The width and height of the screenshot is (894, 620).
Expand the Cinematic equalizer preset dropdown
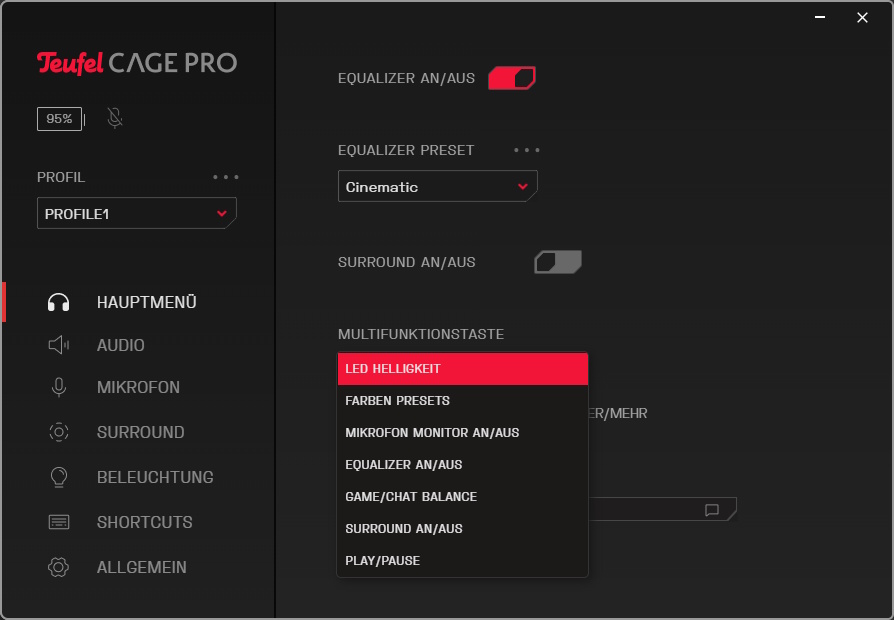coord(437,187)
